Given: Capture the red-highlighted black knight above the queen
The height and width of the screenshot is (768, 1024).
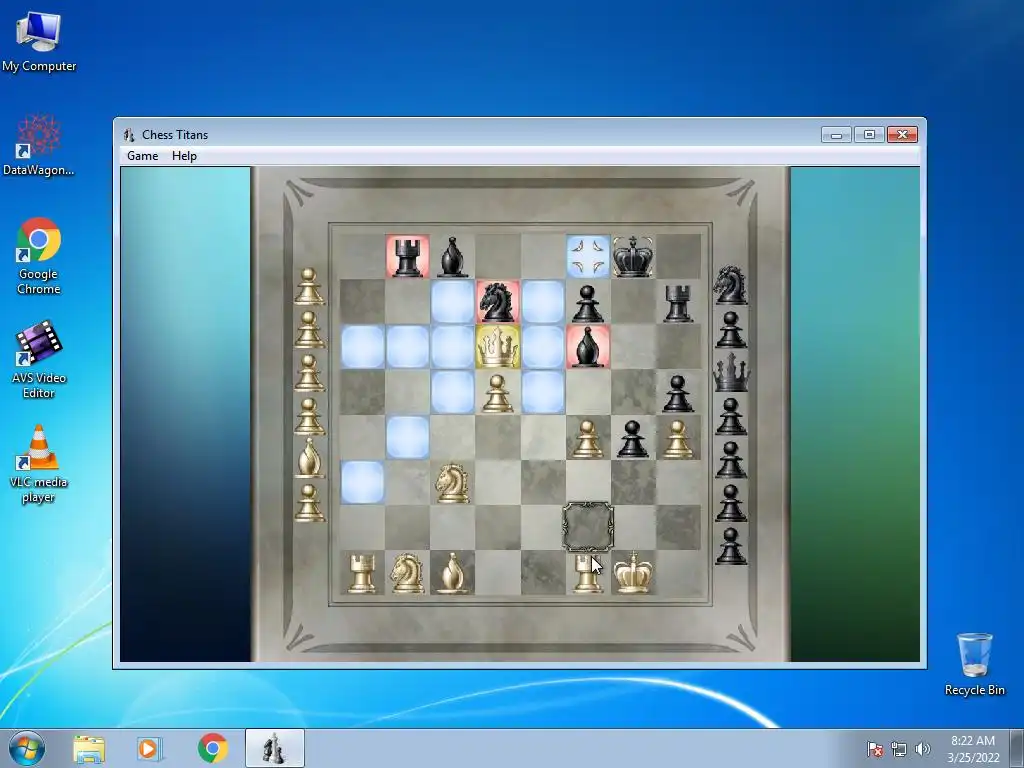Looking at the screenshot, I should pyautogui.click(x=498, y=302).
